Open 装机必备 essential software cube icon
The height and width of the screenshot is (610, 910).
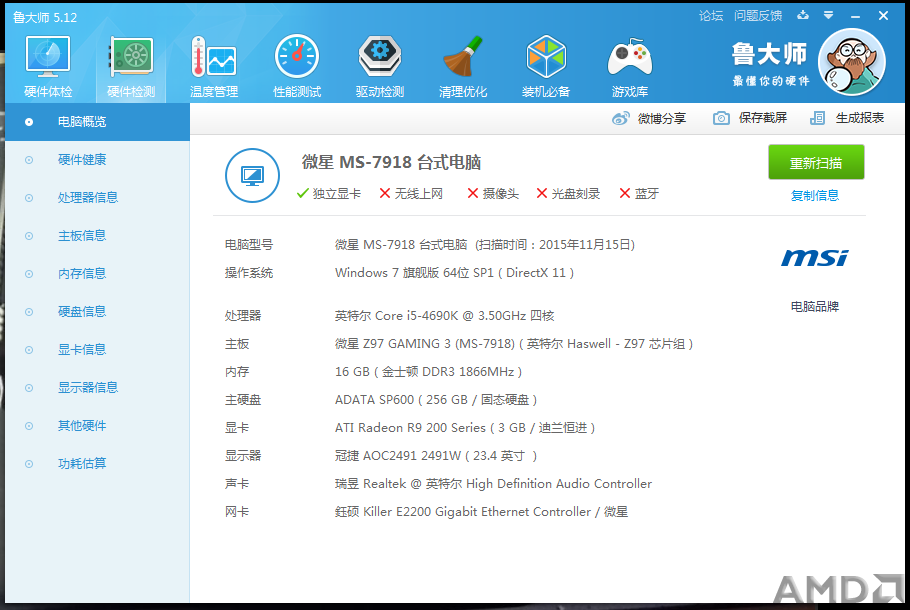(546, 56)
